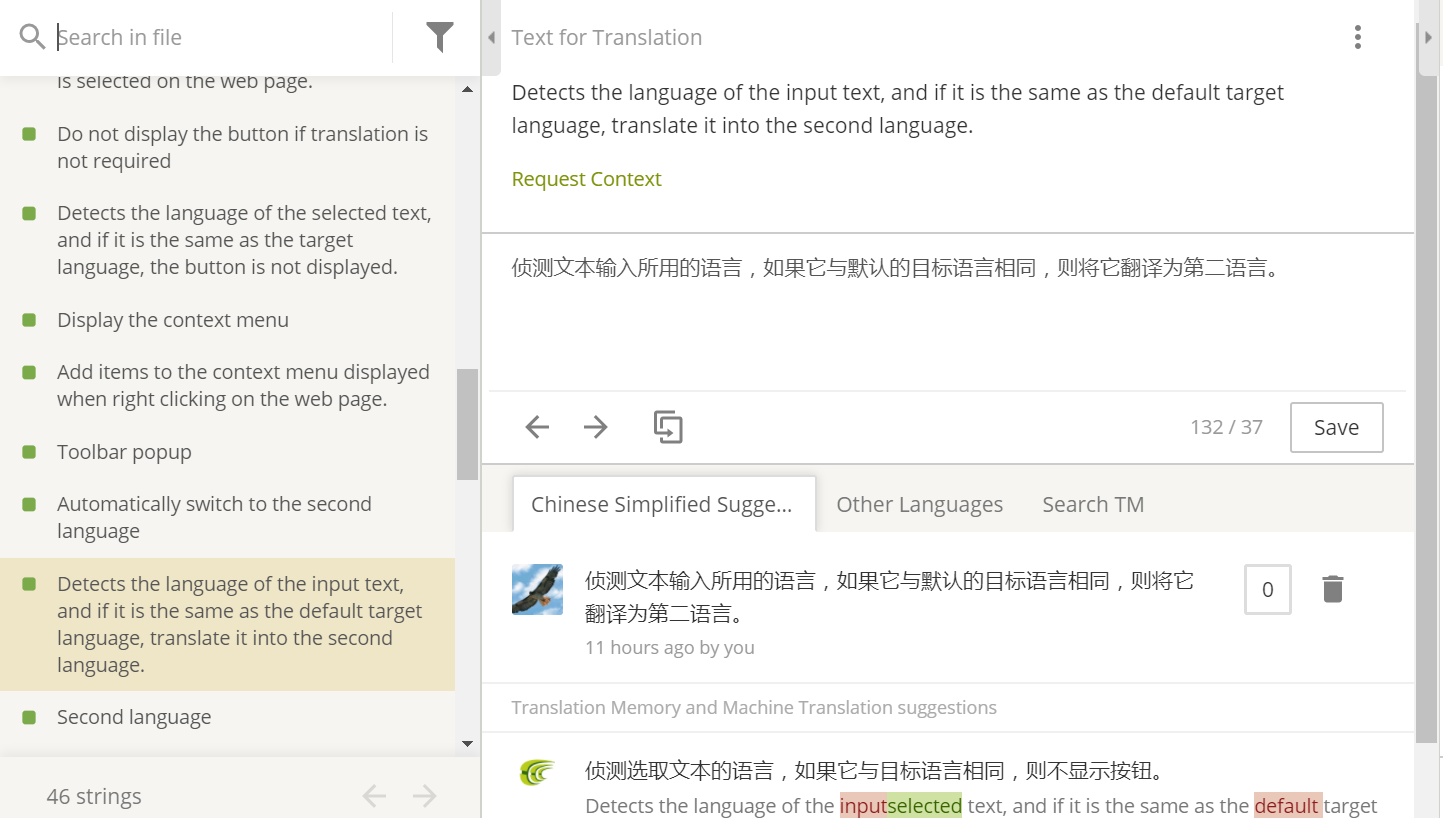This screenshot has height=818, width=1443.
Task: Click the vote count box showing 0
Action: coord(1267,589)
